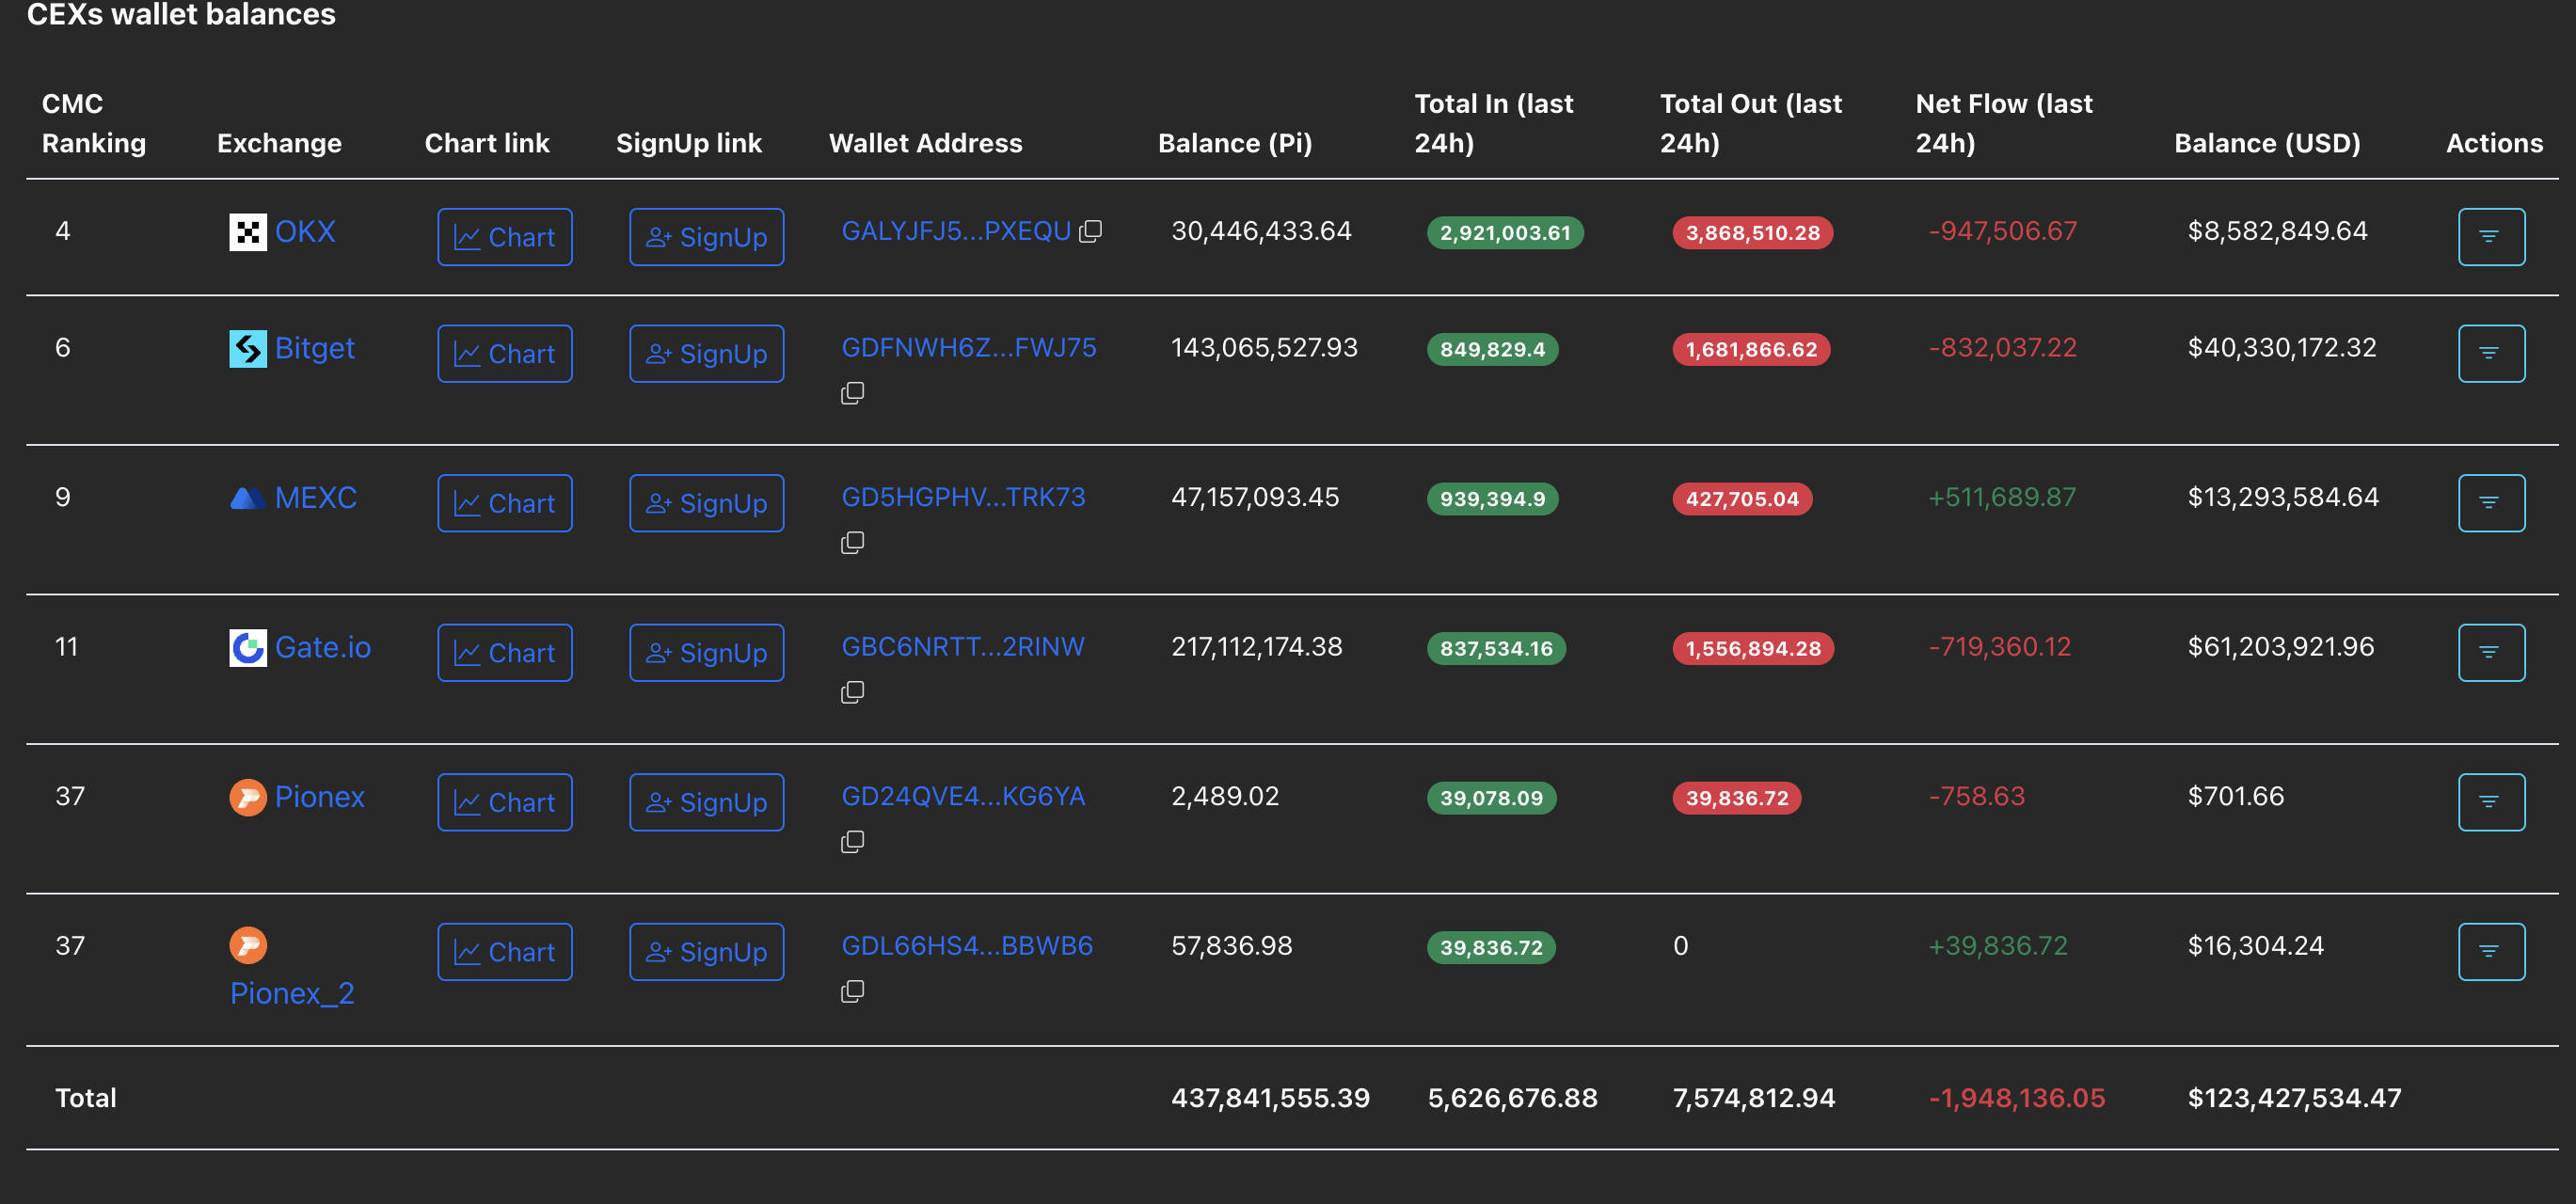Open the MEXC exchange link

[x=315, y=498]
